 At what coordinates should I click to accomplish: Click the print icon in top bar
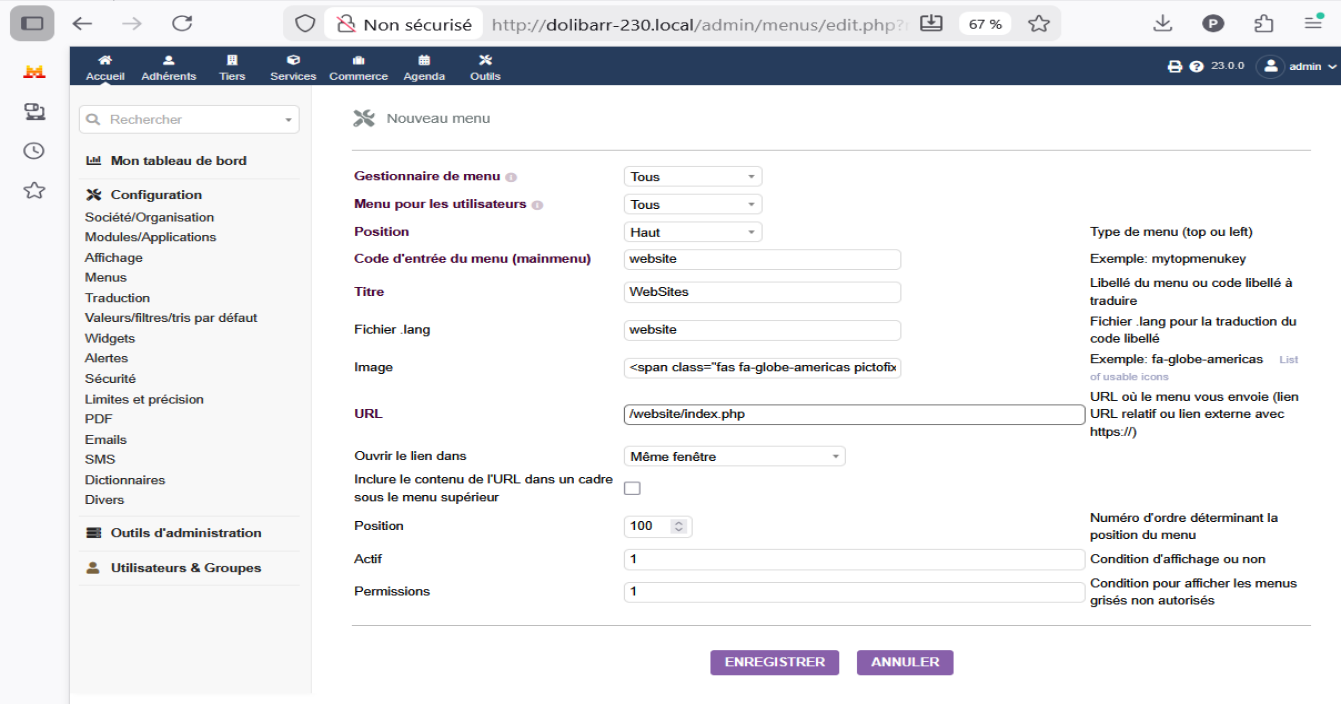pyautogui.click(x=1175, y=67)
